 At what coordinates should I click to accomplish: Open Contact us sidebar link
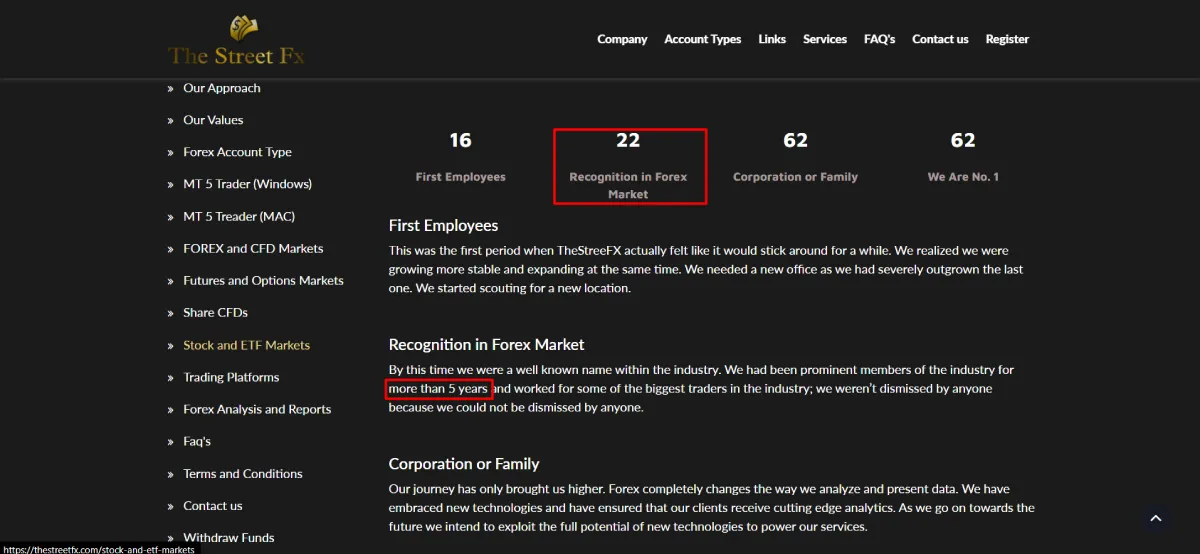pyautogui.click(x=213, y=505)
